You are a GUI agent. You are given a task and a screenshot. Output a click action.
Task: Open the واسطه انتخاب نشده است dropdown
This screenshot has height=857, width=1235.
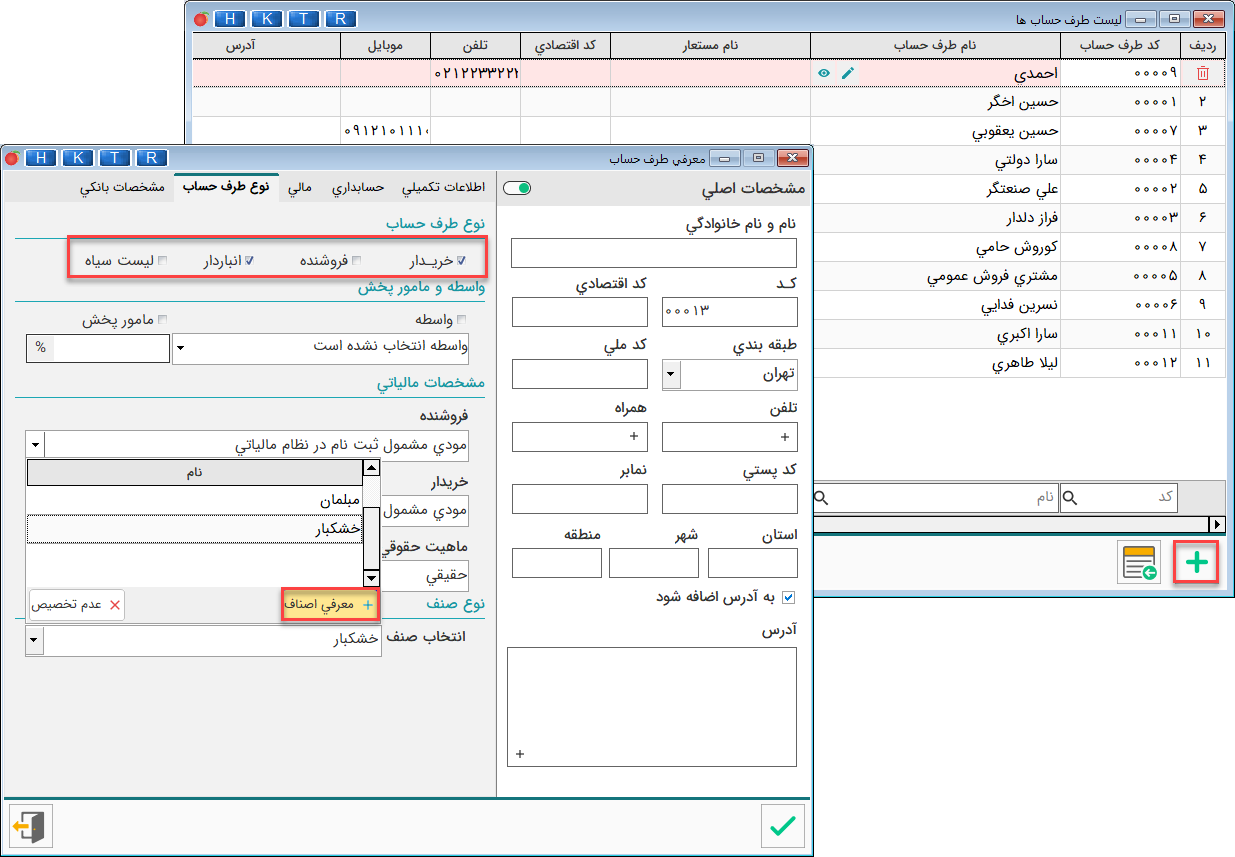pyautogui.click(x=179, y=349)
